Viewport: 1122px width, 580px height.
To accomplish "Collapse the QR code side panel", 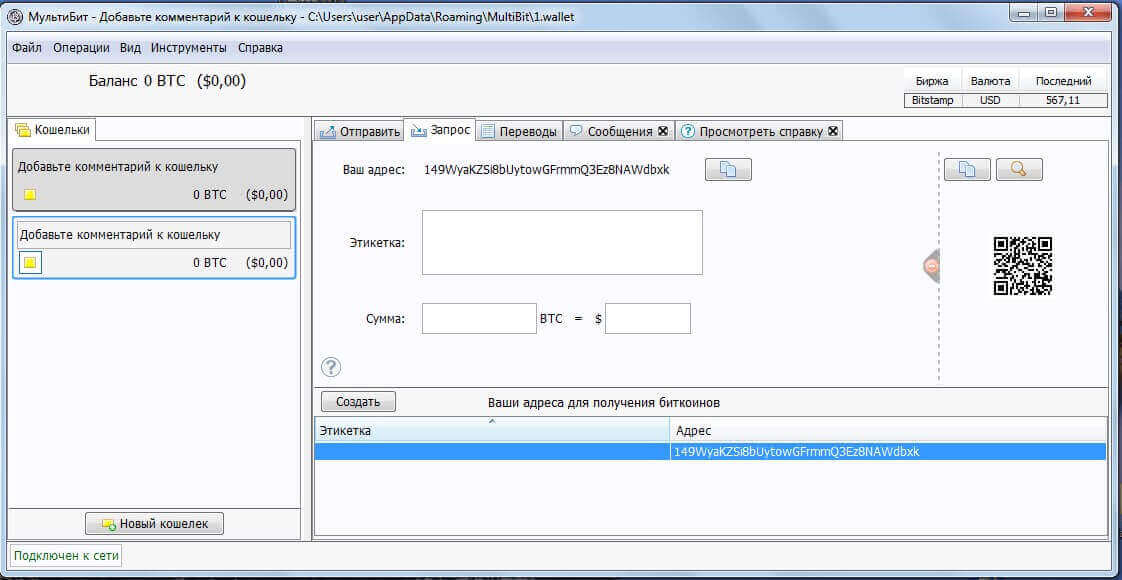I will 931,266.
